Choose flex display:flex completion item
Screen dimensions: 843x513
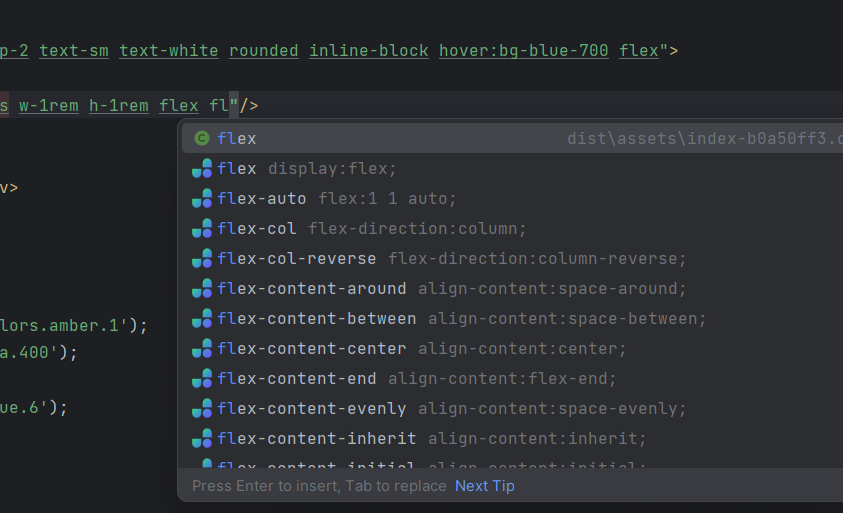[x=512, y=168]
